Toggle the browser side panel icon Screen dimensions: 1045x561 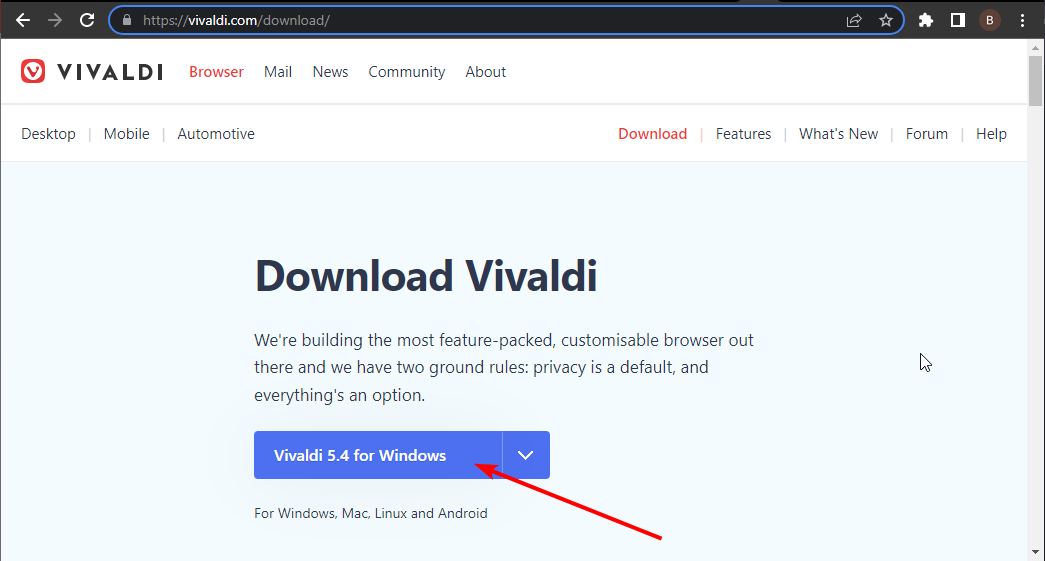958,21
